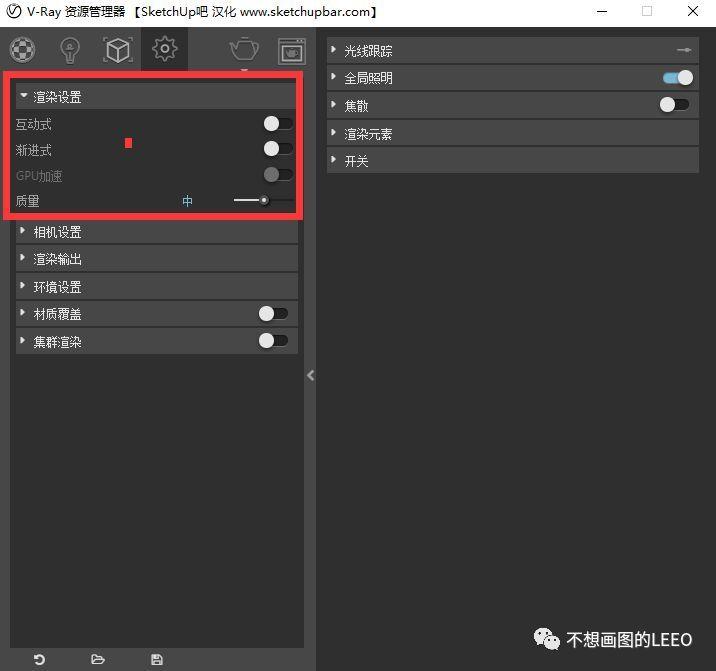Expand the 环境设置 section
Screen dimensions: 716x671
tap(157, 287)
